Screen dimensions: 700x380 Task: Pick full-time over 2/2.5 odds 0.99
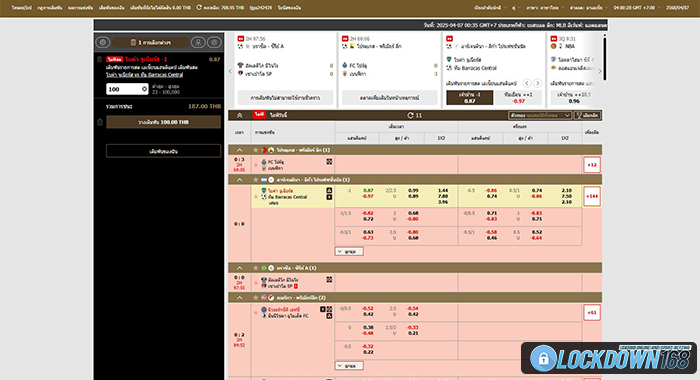click(413, 190)
